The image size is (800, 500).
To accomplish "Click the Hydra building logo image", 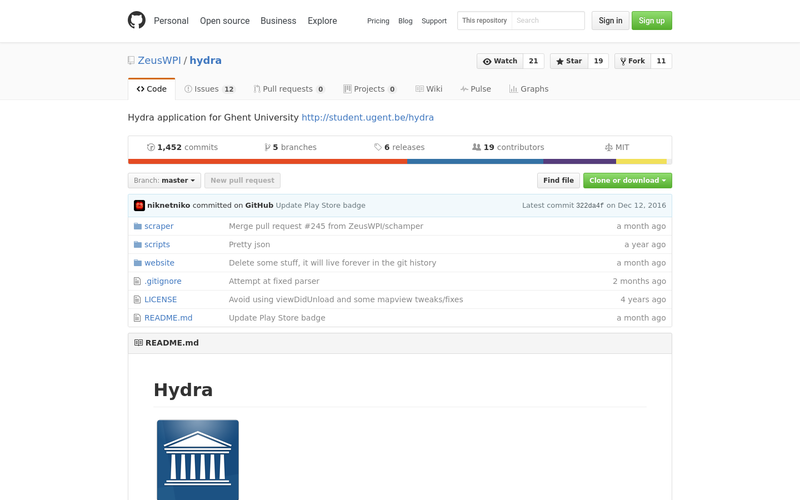I will click(198, 460).
